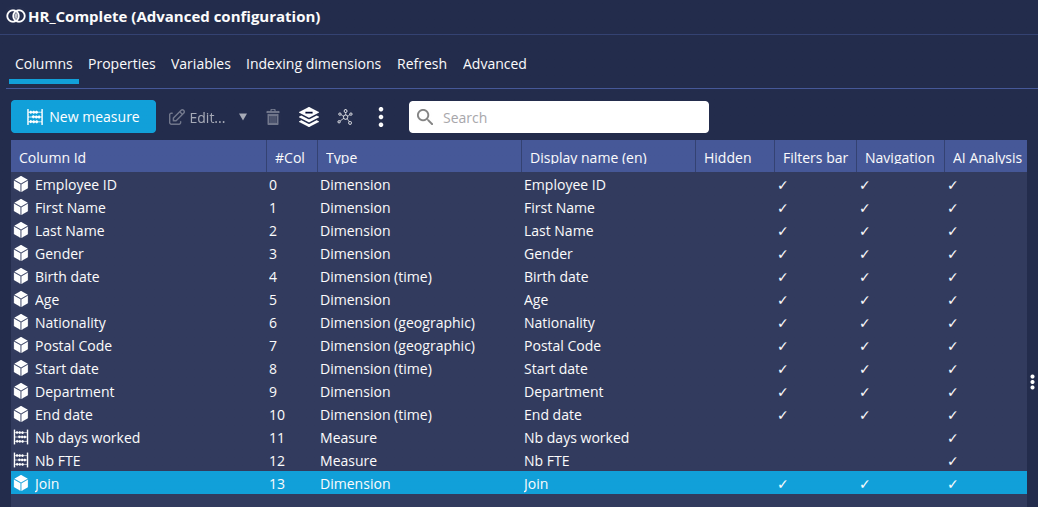Click the cube icon beside Employee ID
The height and width of the screenshot is (507, 1038).
point(21,185)
